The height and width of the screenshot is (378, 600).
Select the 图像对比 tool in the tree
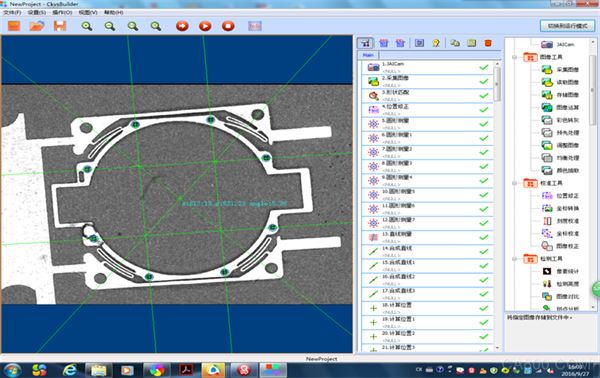pos(560,296)
